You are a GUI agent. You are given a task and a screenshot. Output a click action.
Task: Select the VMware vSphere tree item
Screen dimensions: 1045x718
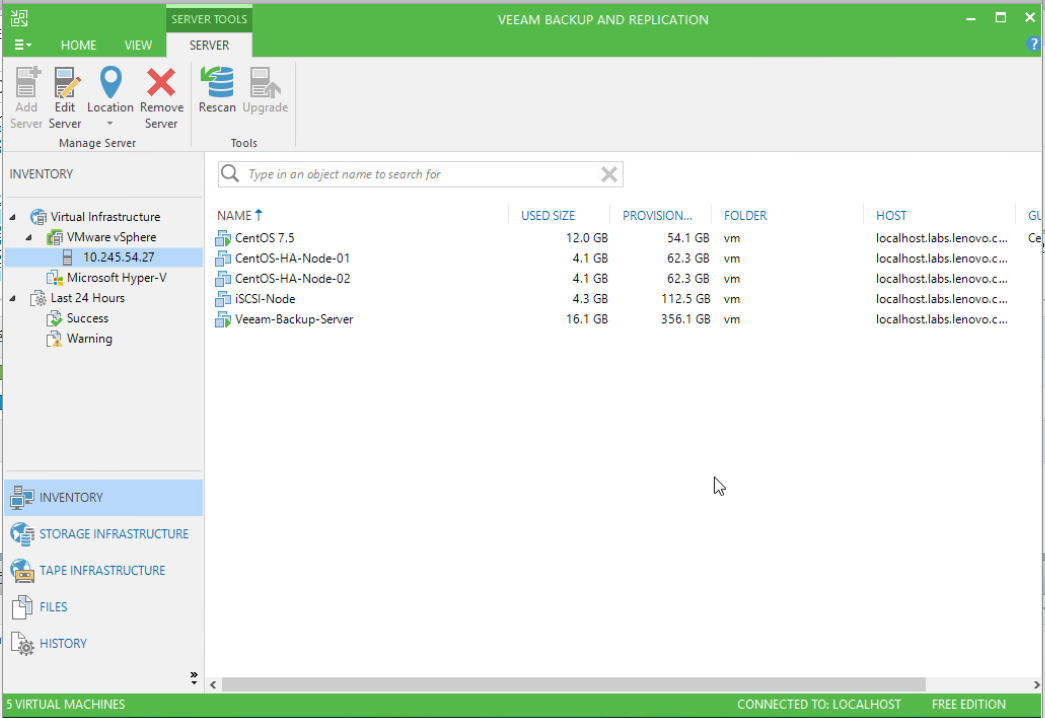tap(111, 237)
